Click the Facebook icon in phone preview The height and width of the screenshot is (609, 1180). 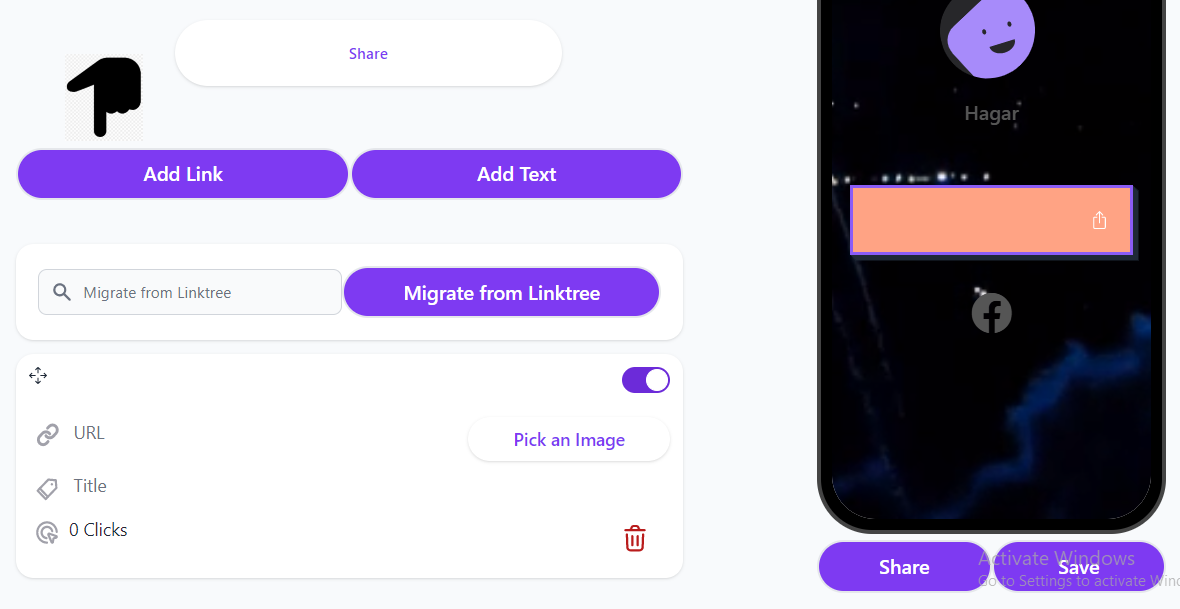pyautogui.click(x=991, y=313)
